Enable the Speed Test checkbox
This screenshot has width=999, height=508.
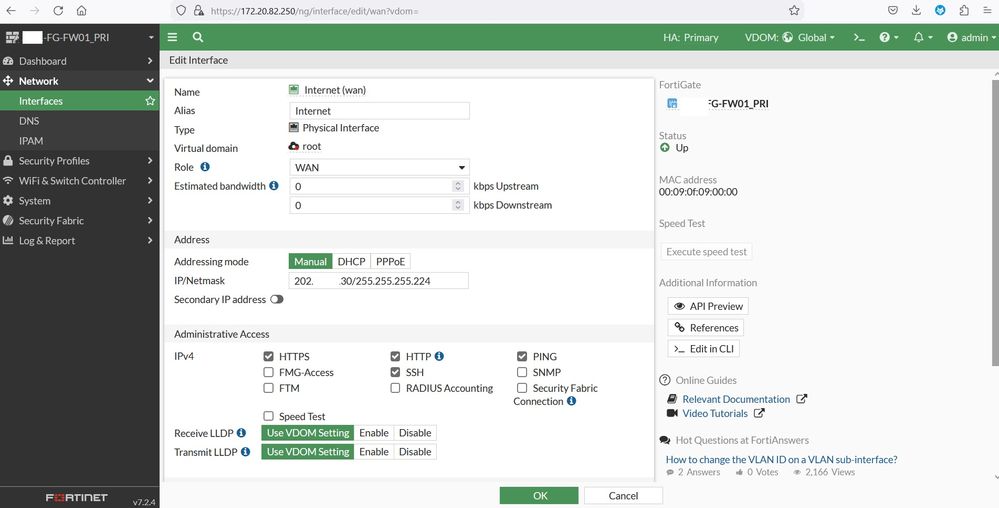[268, 416]
